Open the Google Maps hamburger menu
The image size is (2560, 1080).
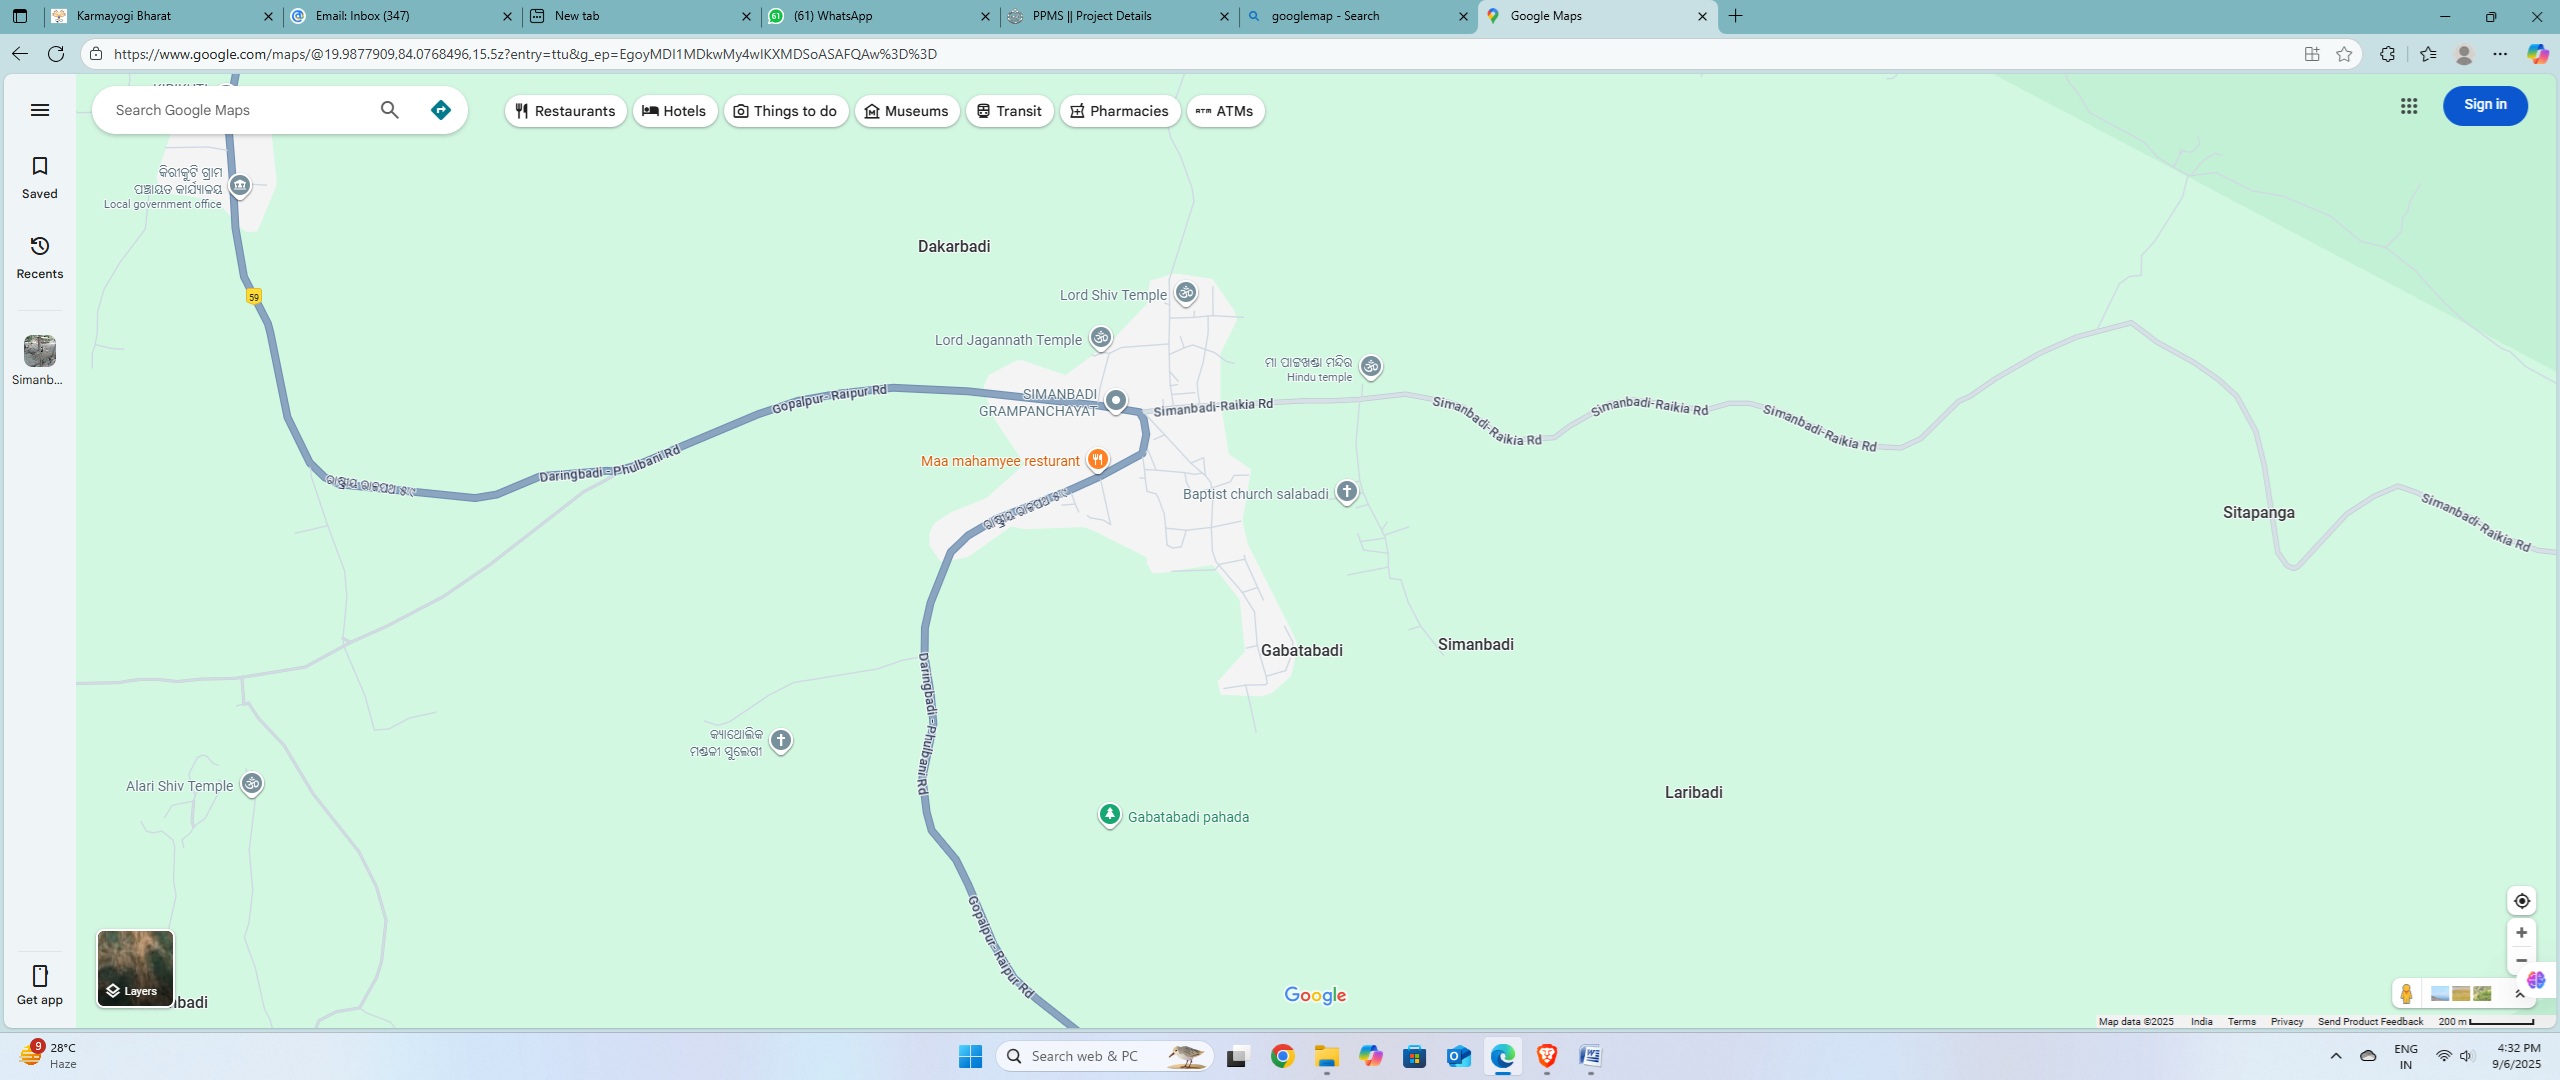tap(40, 110)
